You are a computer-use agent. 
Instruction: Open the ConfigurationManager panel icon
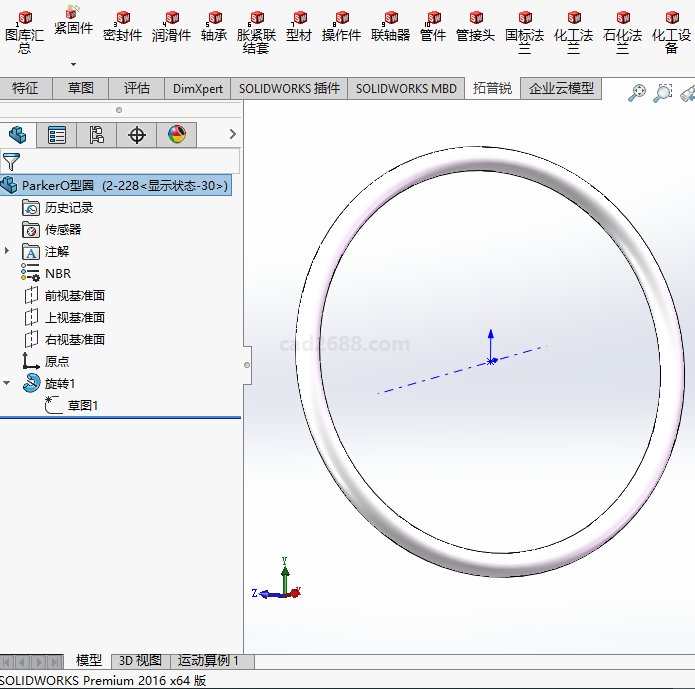pyautogui.click(x=97, y=135)
